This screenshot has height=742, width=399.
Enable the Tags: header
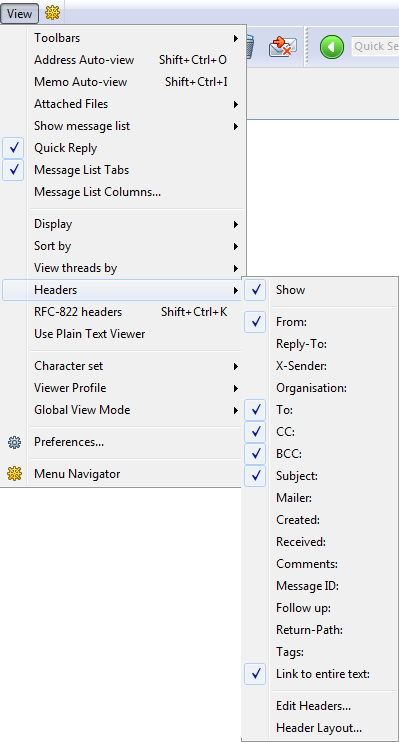pos(320,652)
